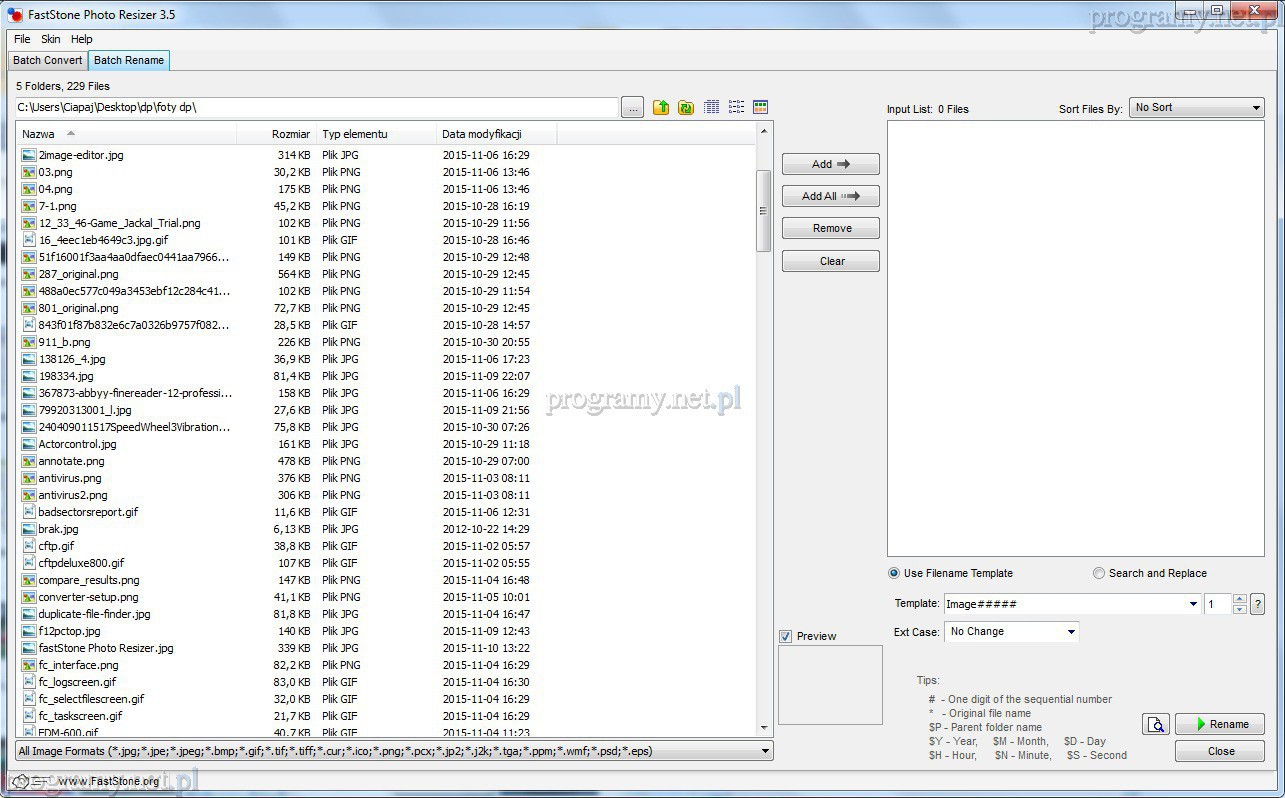Open the Skin menu
Screen dimensions: 1285x798
click(50, 39)
